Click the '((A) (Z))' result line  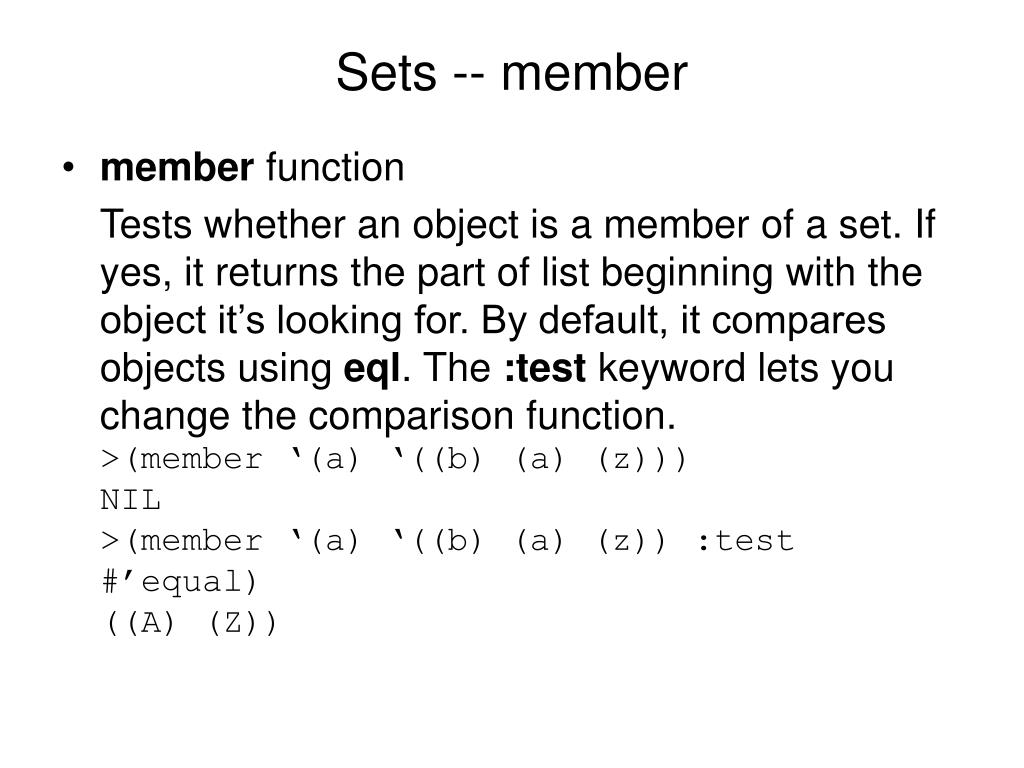[x=191, y=623]
